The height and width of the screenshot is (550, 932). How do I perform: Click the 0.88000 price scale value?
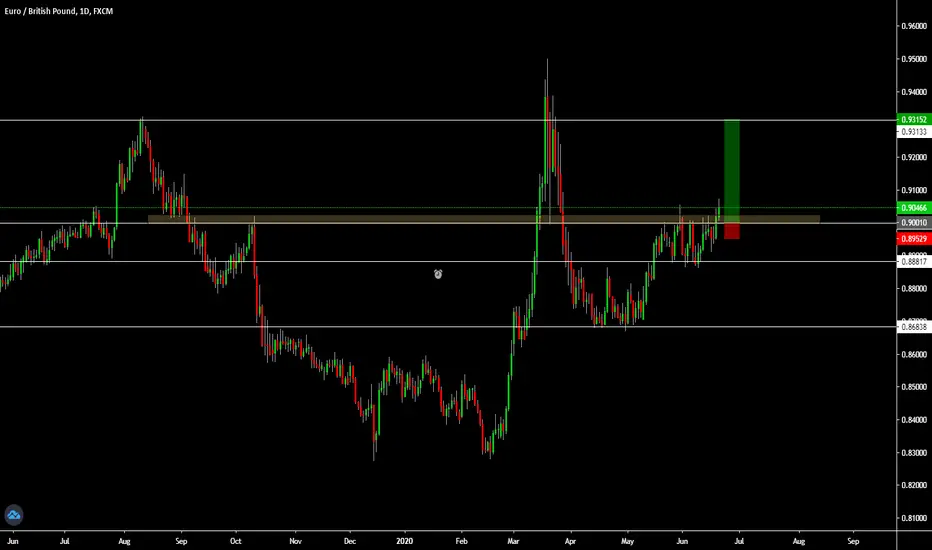click(x=914, y=288)
